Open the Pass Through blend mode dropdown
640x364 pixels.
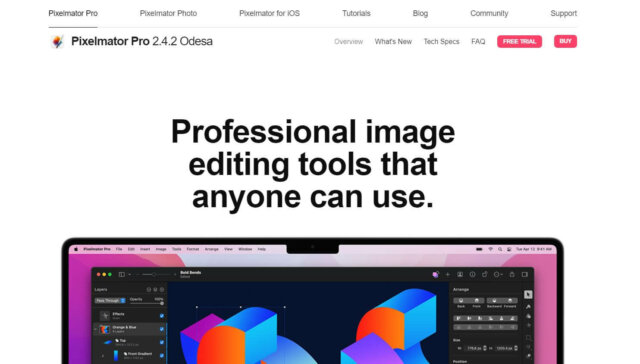[110, 301]
